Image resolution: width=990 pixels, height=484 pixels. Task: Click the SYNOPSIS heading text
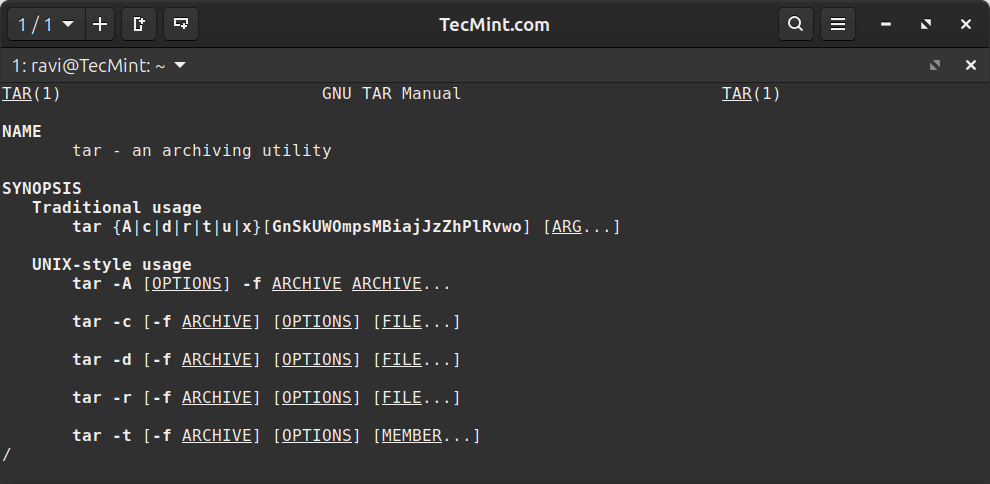(42, 189)
